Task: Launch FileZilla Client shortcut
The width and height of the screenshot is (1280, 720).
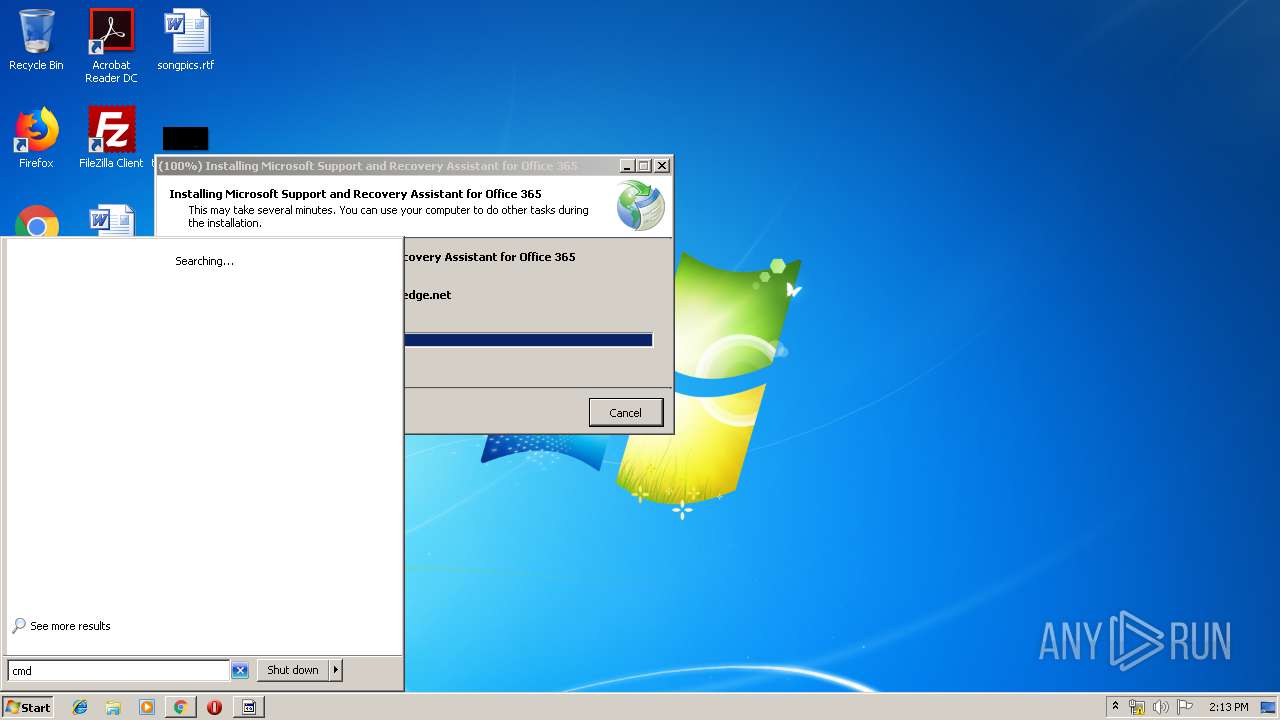Action: (x=111, y=138)
